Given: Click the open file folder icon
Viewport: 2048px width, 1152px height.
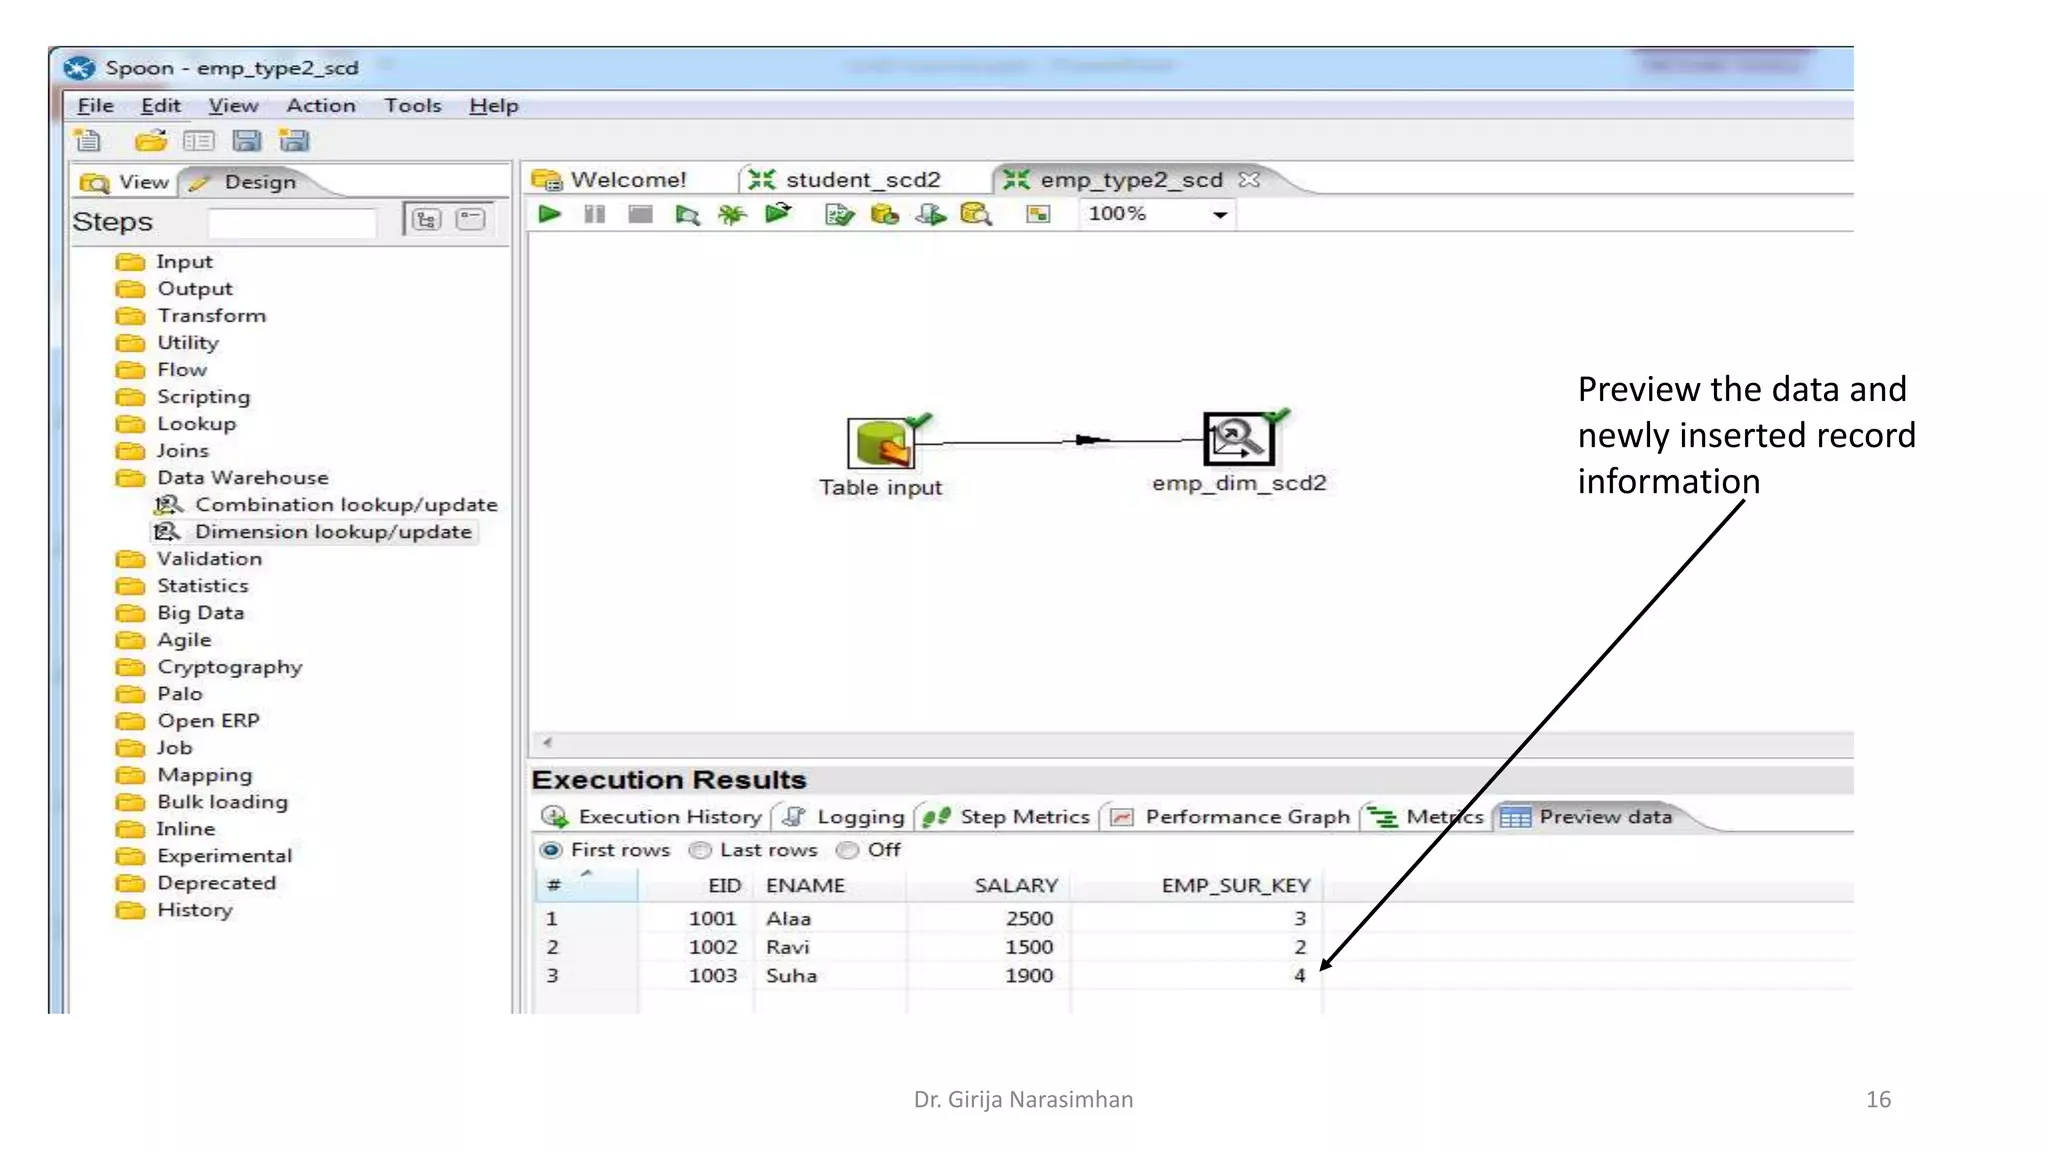Looking at the screenshot, I should (x=150, y=141).
